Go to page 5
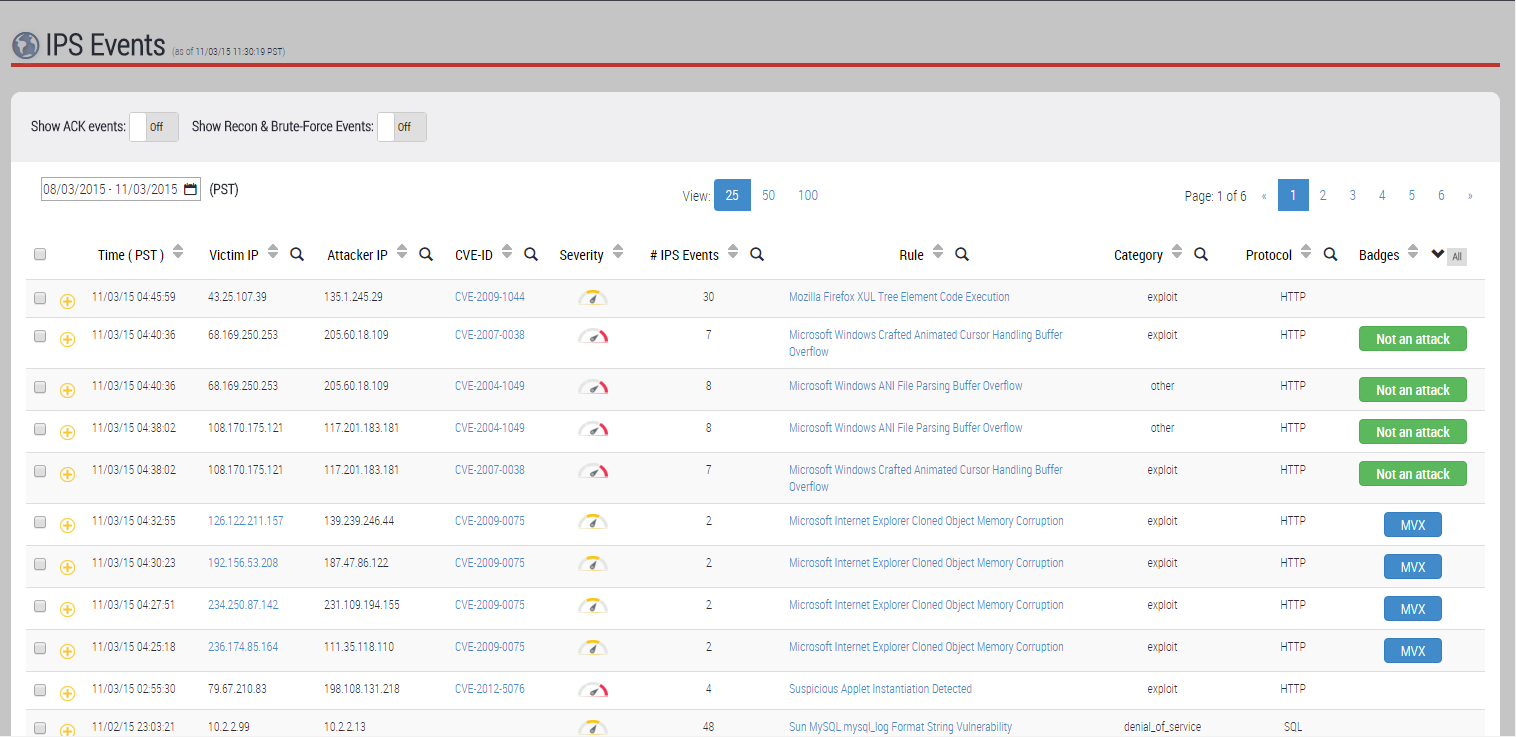 [x=1412, y=196]
